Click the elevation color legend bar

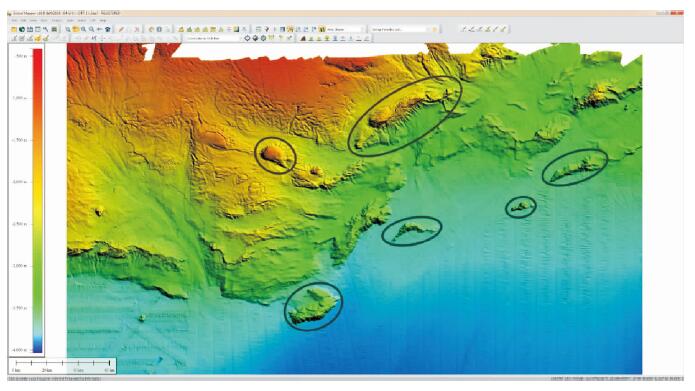[38, 200]
